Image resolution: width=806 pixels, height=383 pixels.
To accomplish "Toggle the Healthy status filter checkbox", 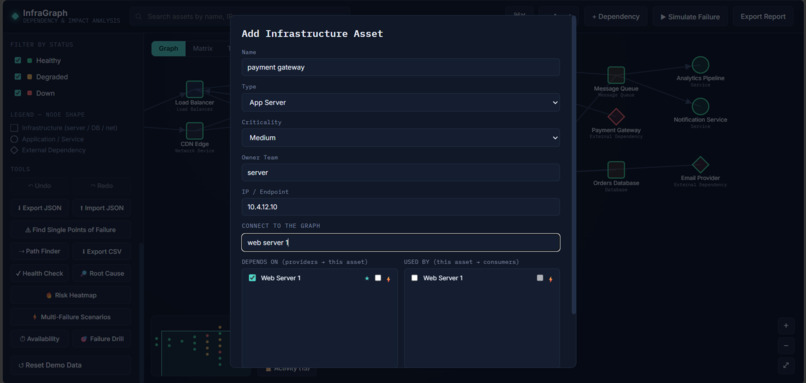I will (18, 60).
